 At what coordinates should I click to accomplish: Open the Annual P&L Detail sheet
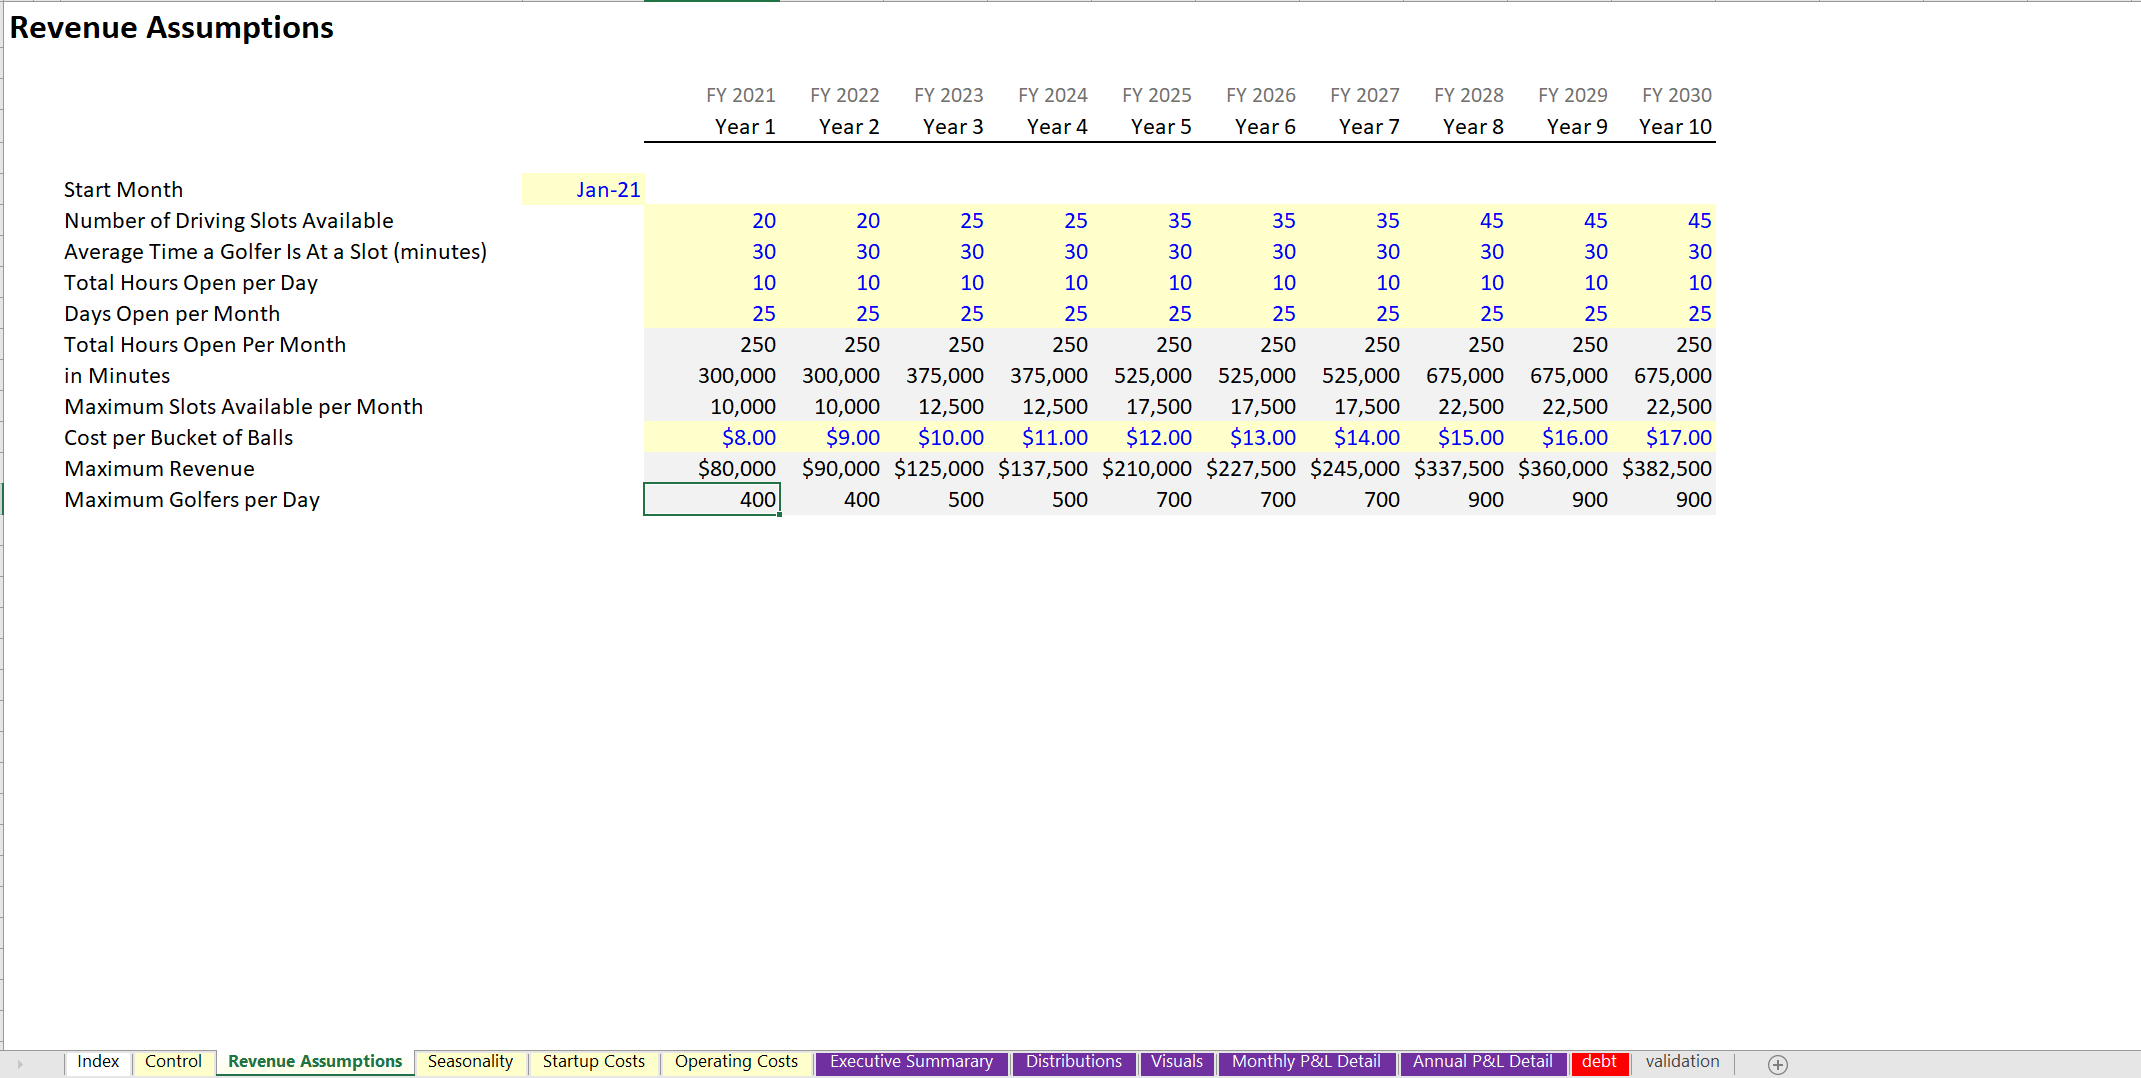tap(1482, 1062)
